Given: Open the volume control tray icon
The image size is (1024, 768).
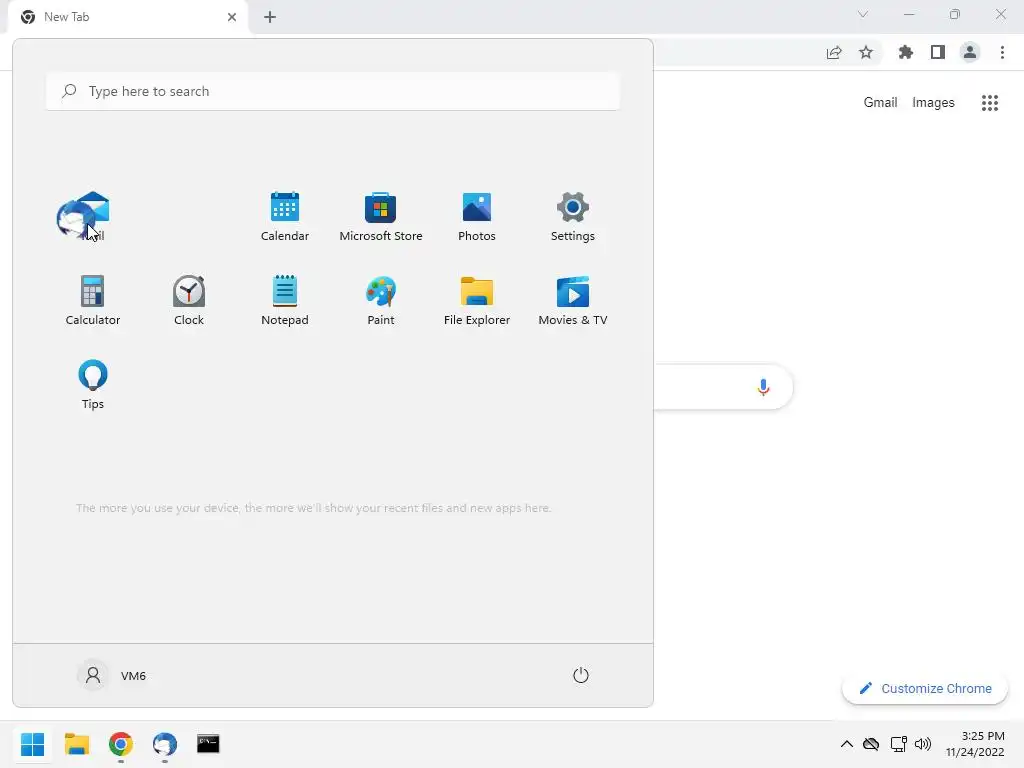Looking at the screenshot, I should pyautogui.click(x=923, y=744).
